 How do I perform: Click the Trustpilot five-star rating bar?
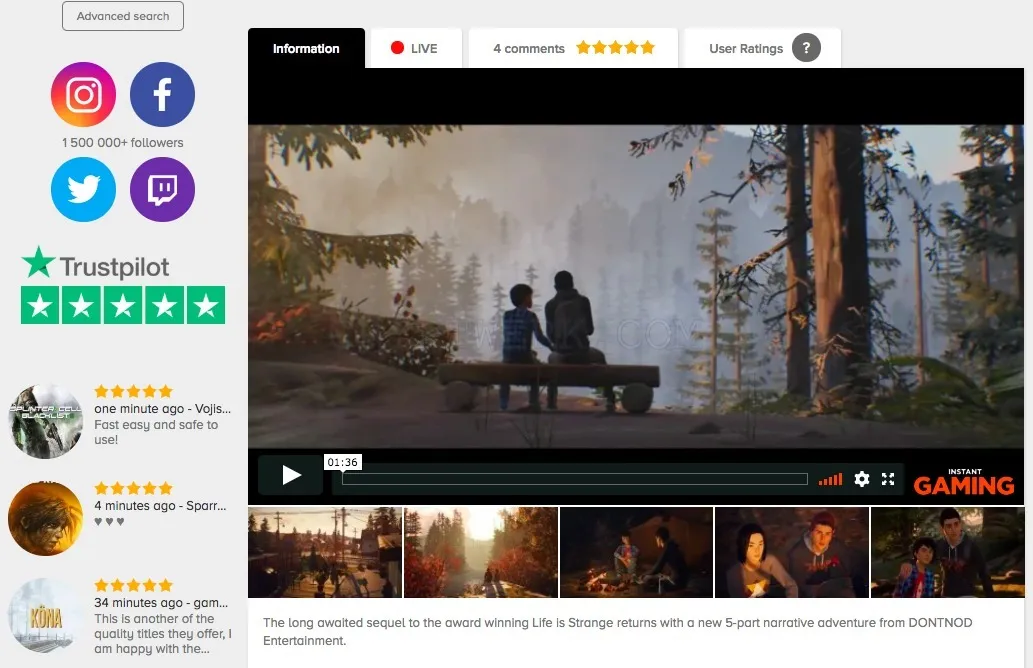(123, 305)
